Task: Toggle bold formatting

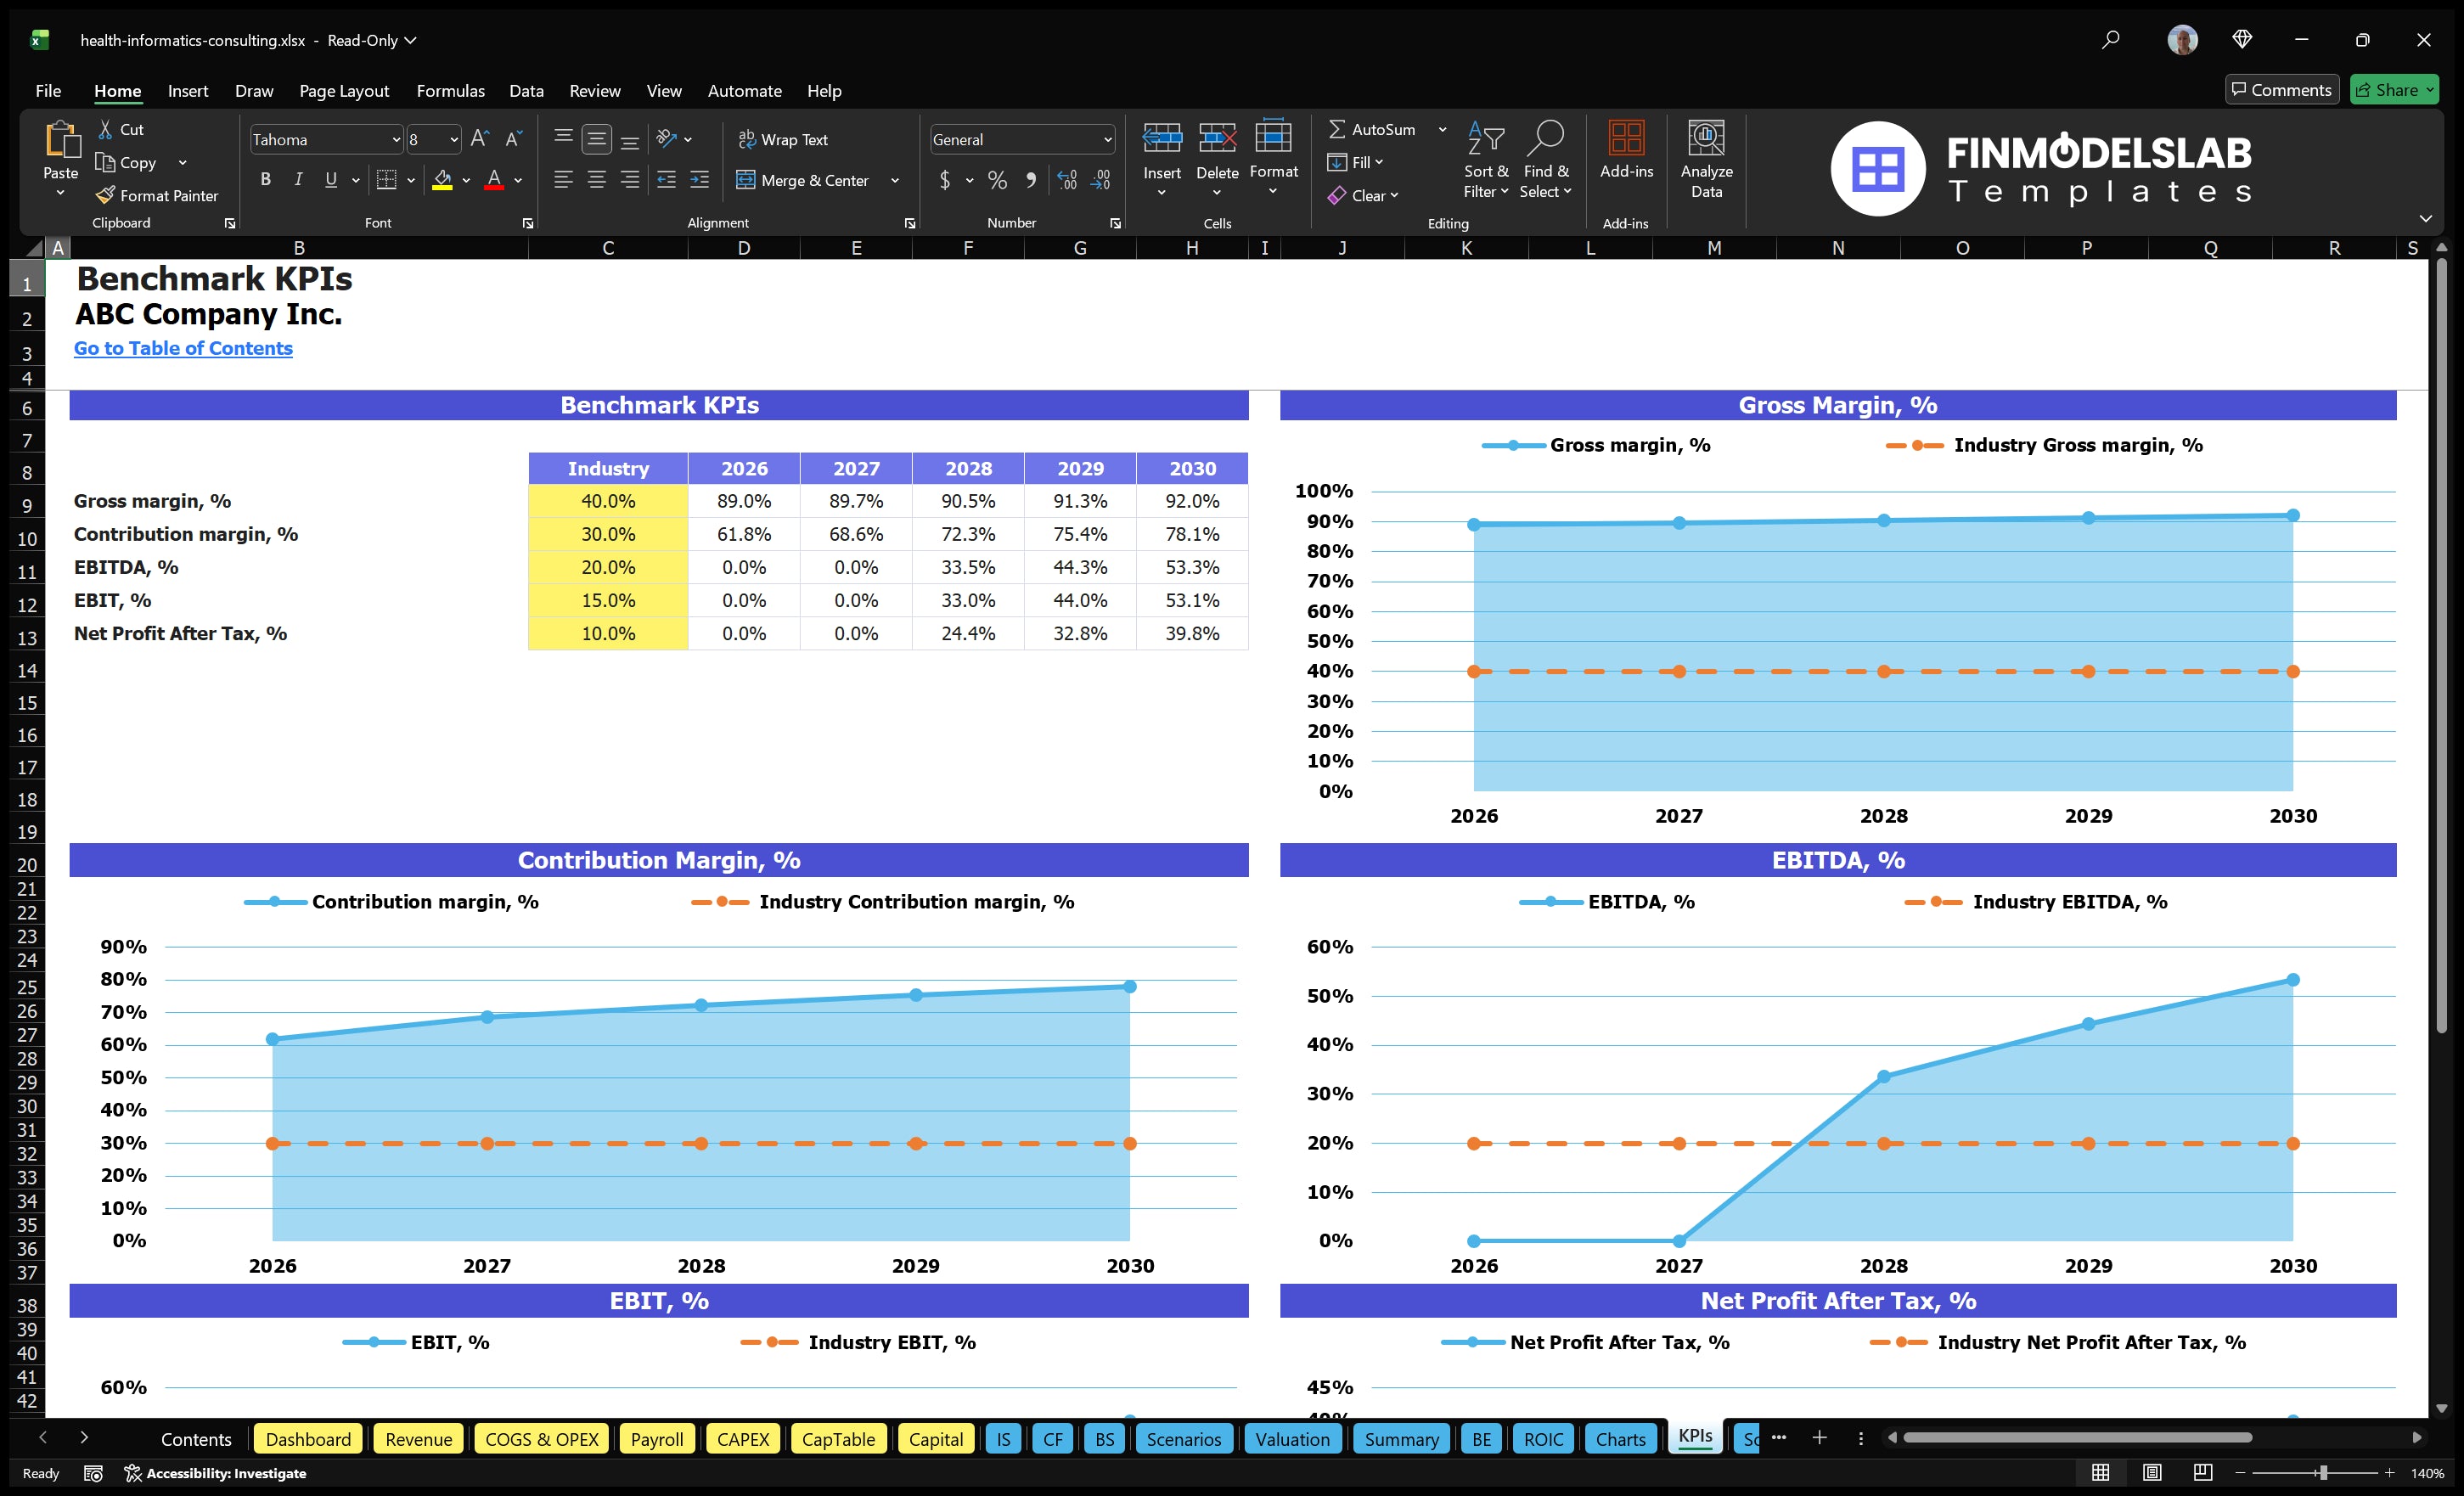Action: tap(265, 179)
